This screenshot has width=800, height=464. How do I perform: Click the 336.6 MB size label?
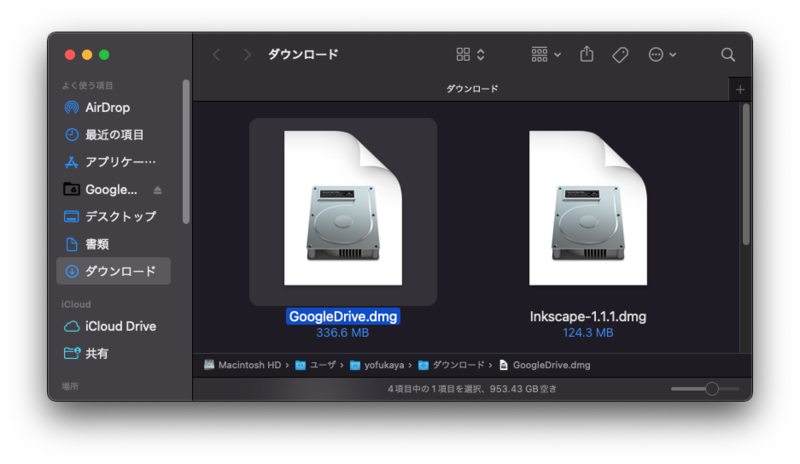coord(342,333)
